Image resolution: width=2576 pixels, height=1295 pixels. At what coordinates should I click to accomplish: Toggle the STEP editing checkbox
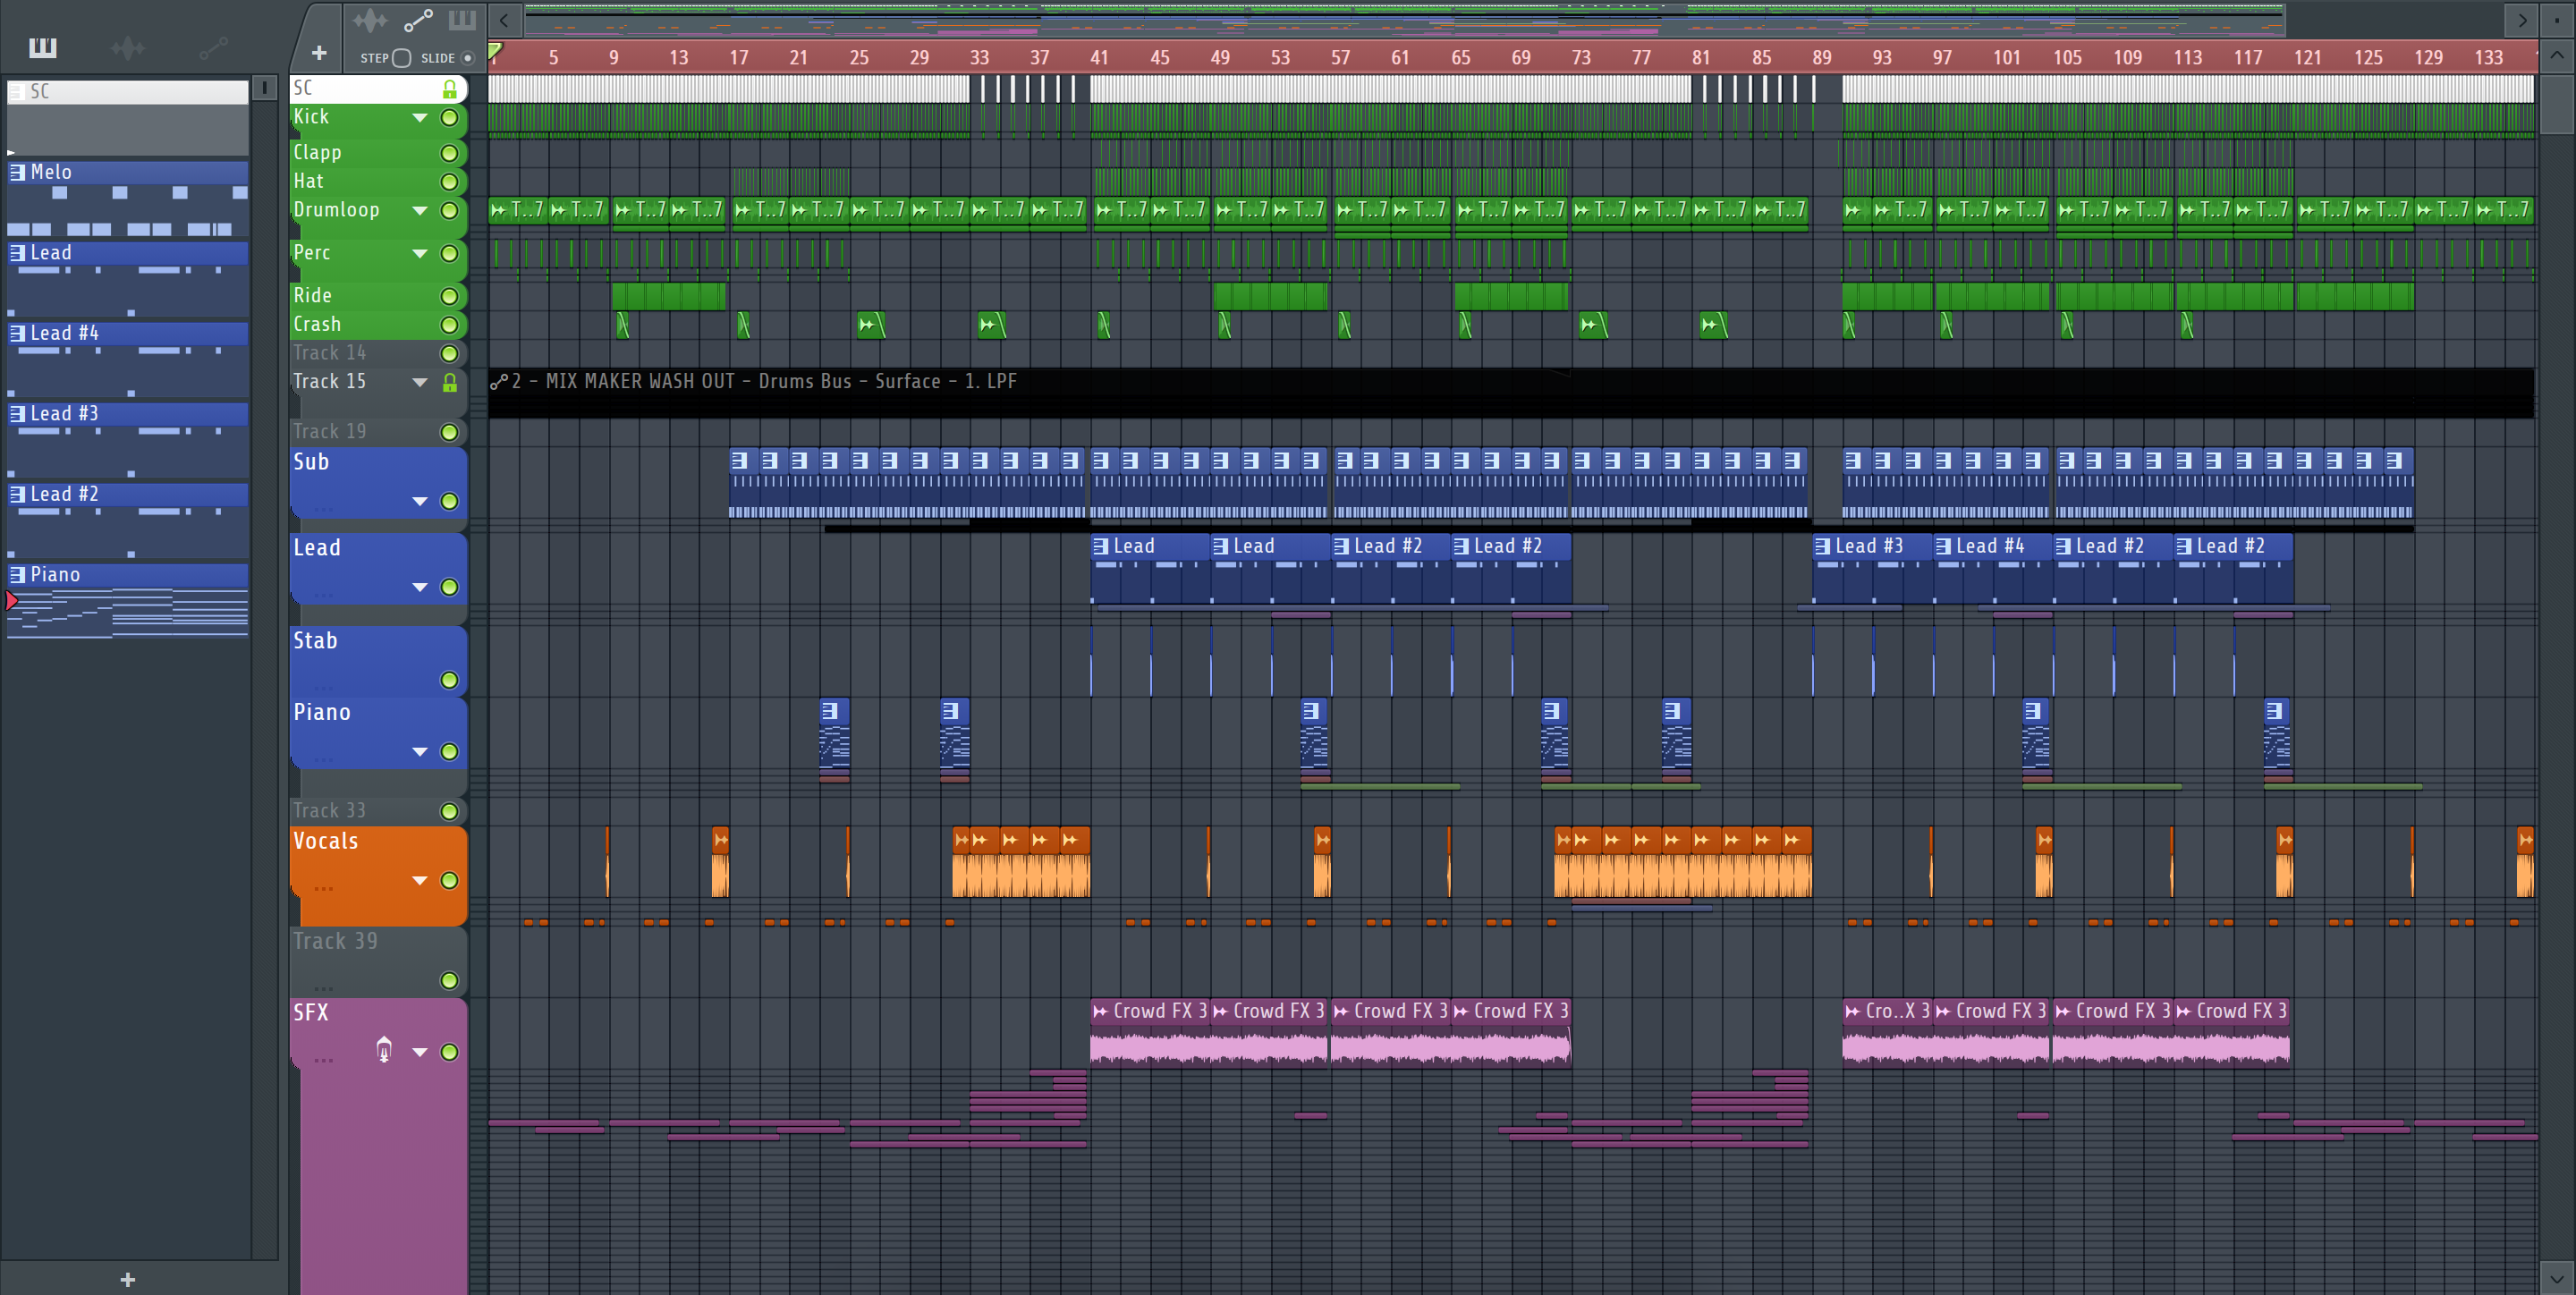click(401, 58)
